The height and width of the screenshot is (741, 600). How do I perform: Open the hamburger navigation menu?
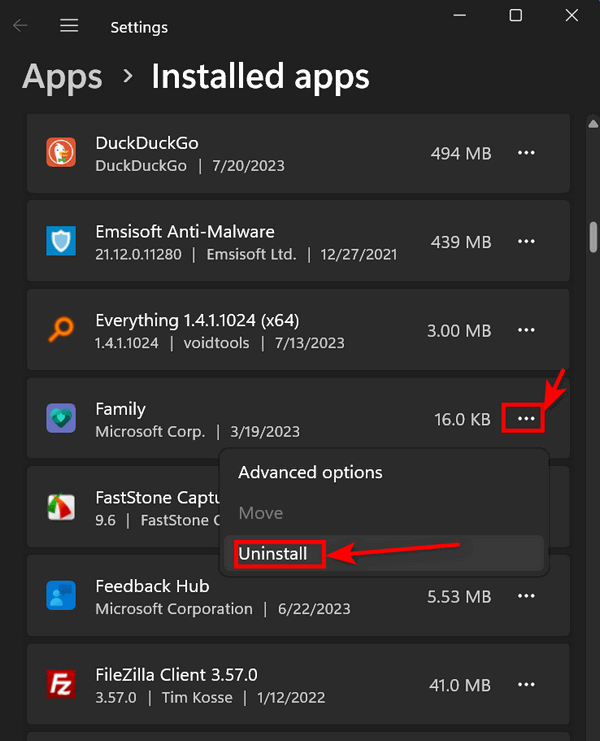click(x=69, y=26)
